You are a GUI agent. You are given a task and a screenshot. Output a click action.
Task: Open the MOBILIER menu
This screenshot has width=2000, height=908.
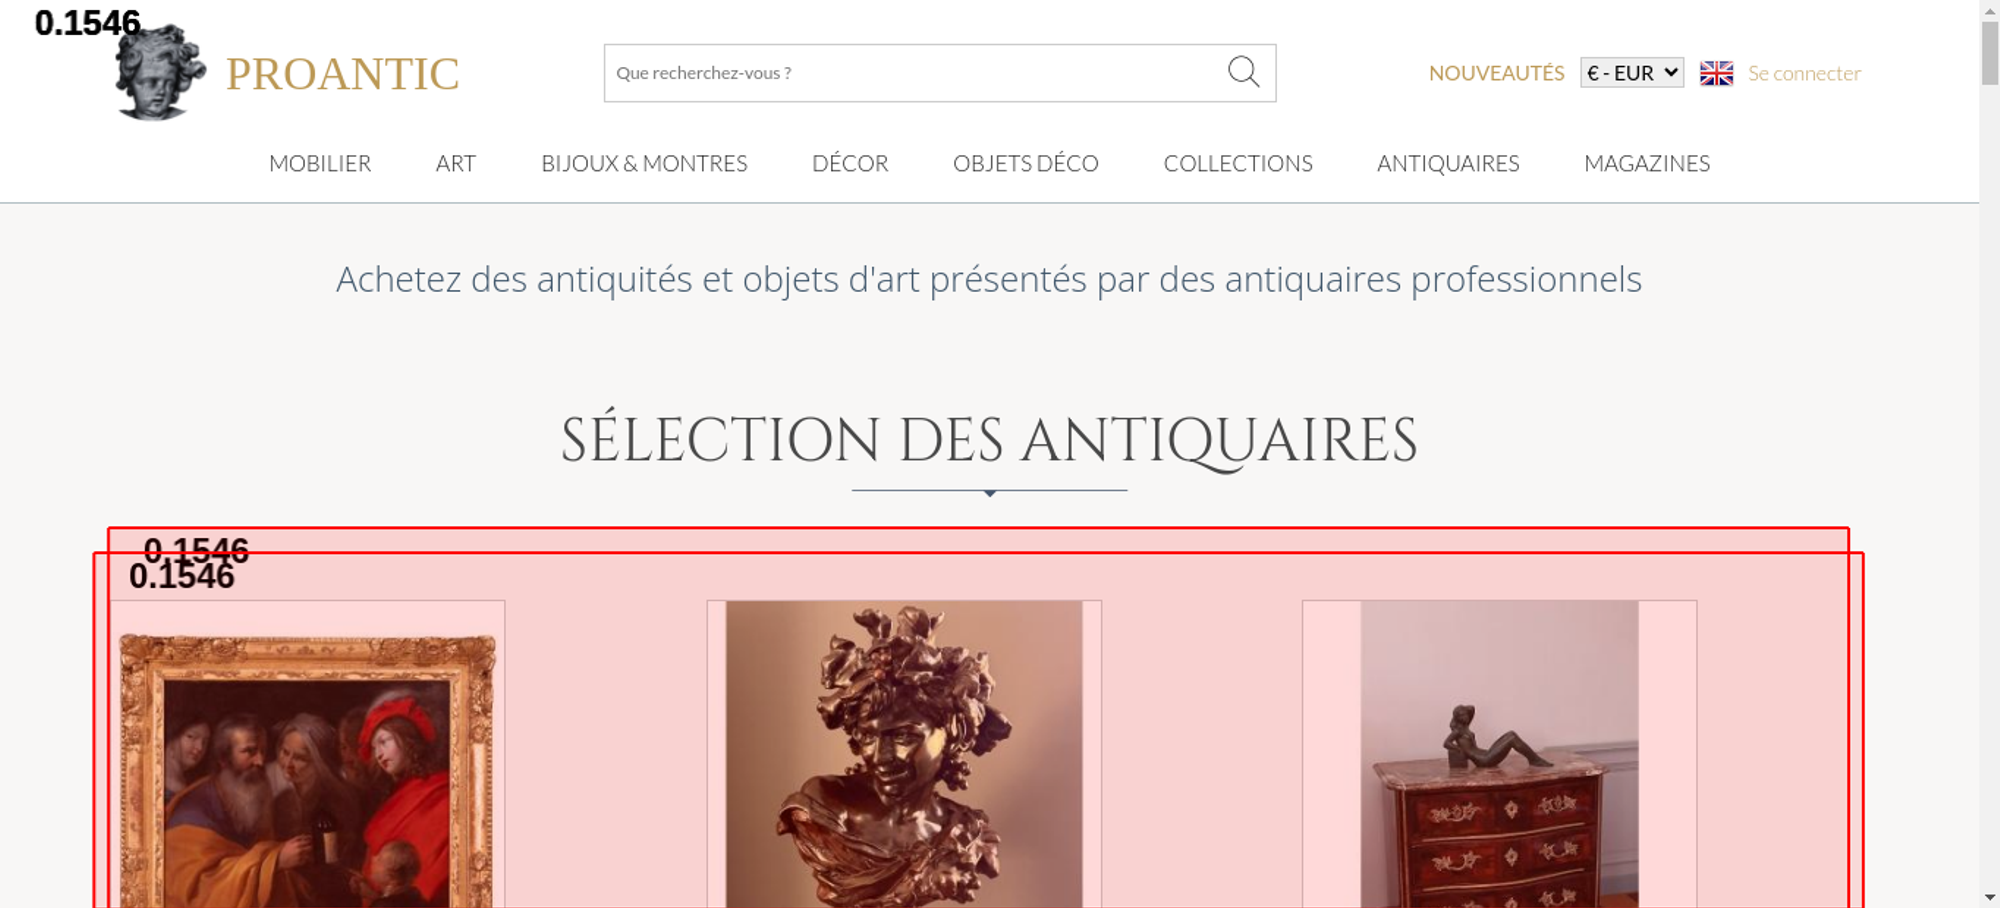click(x=320, y=163)
